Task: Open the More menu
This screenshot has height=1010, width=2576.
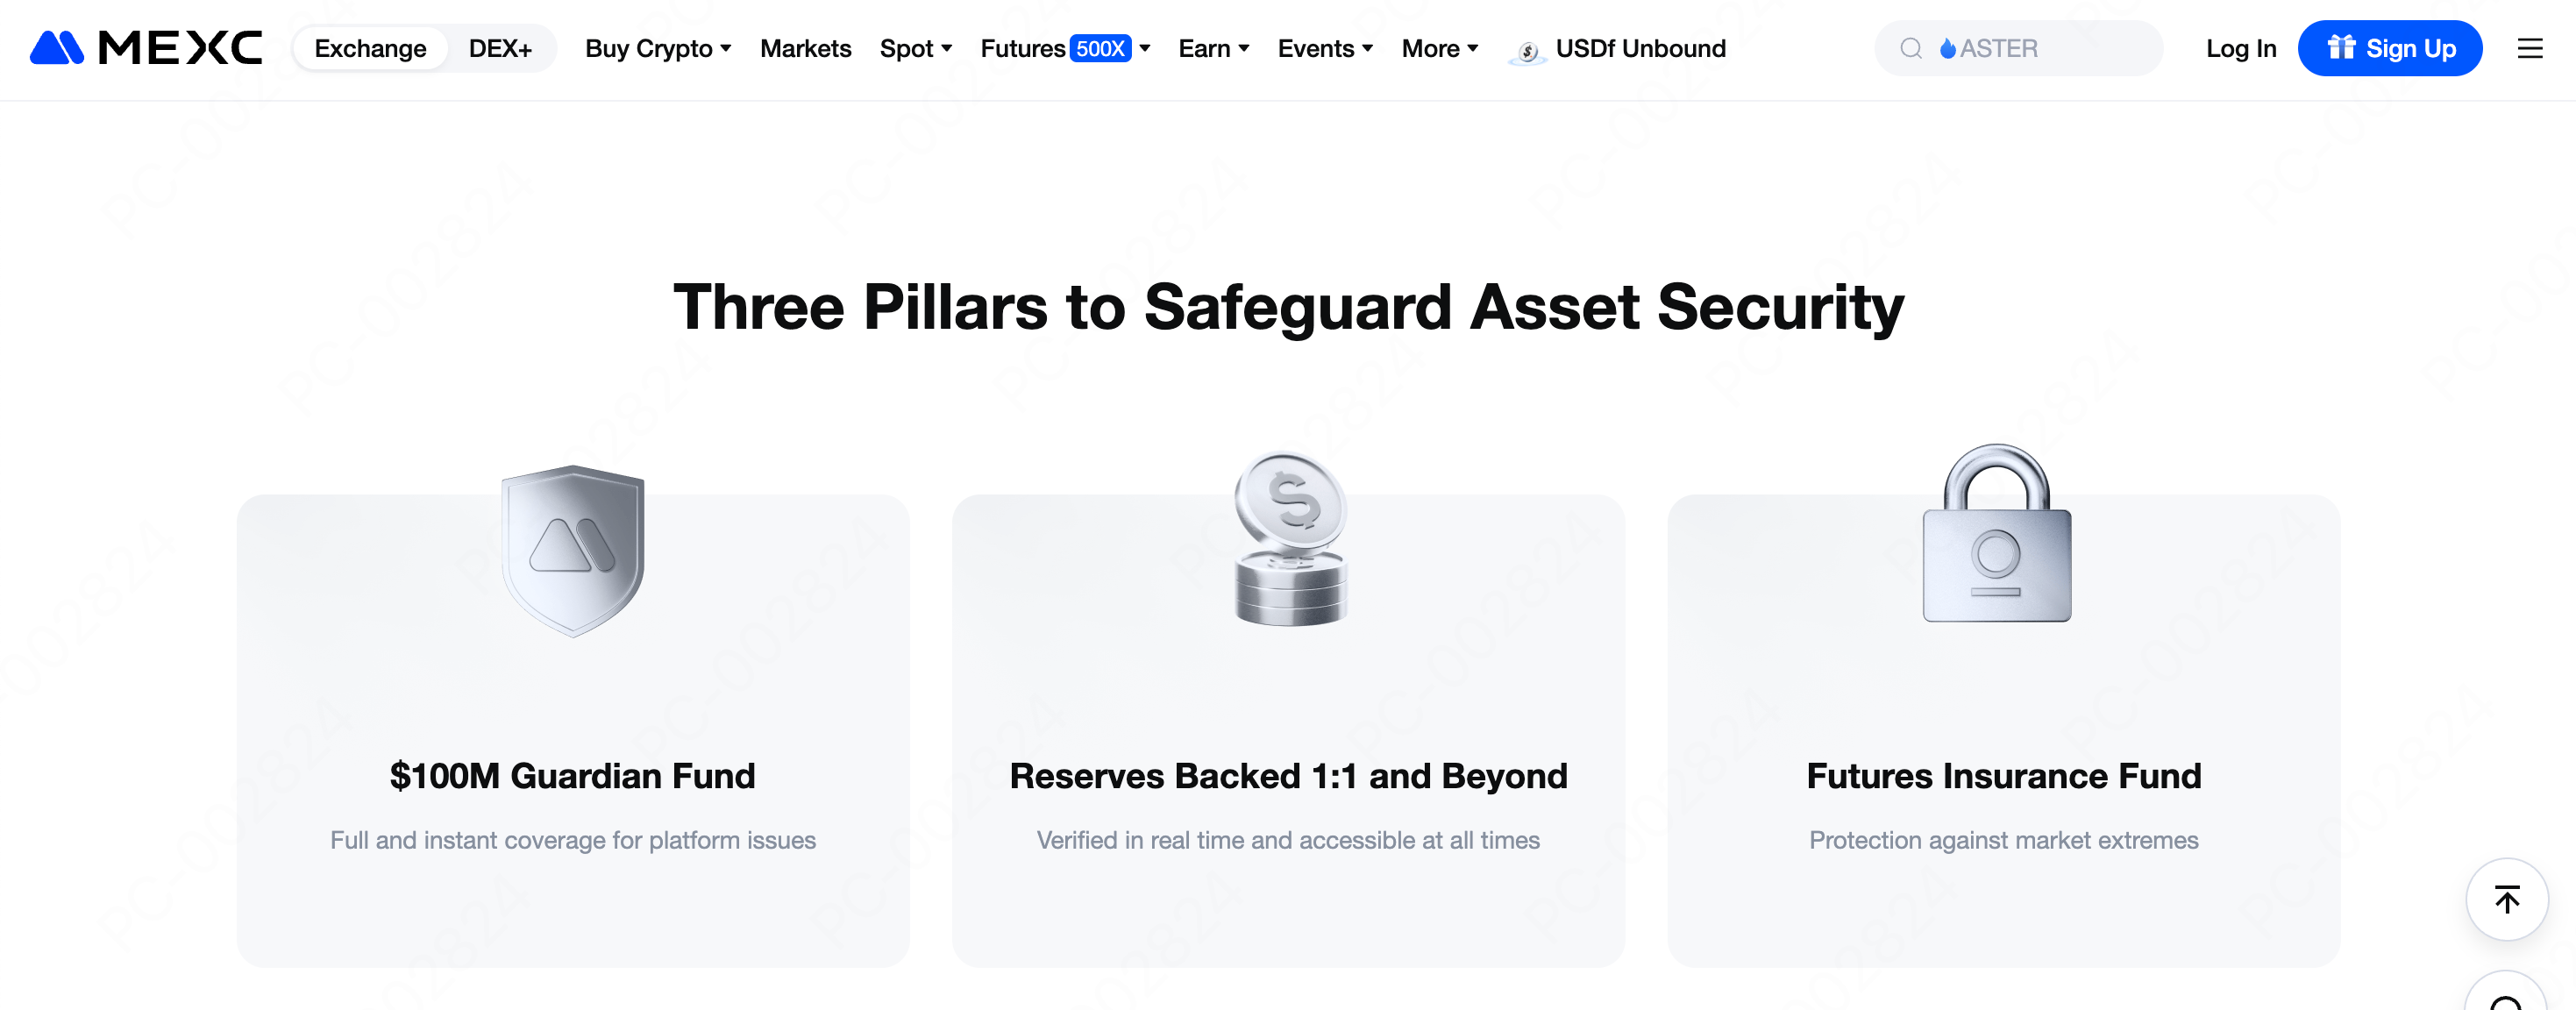Action: pyautogui.click(x=1439, y=48)
